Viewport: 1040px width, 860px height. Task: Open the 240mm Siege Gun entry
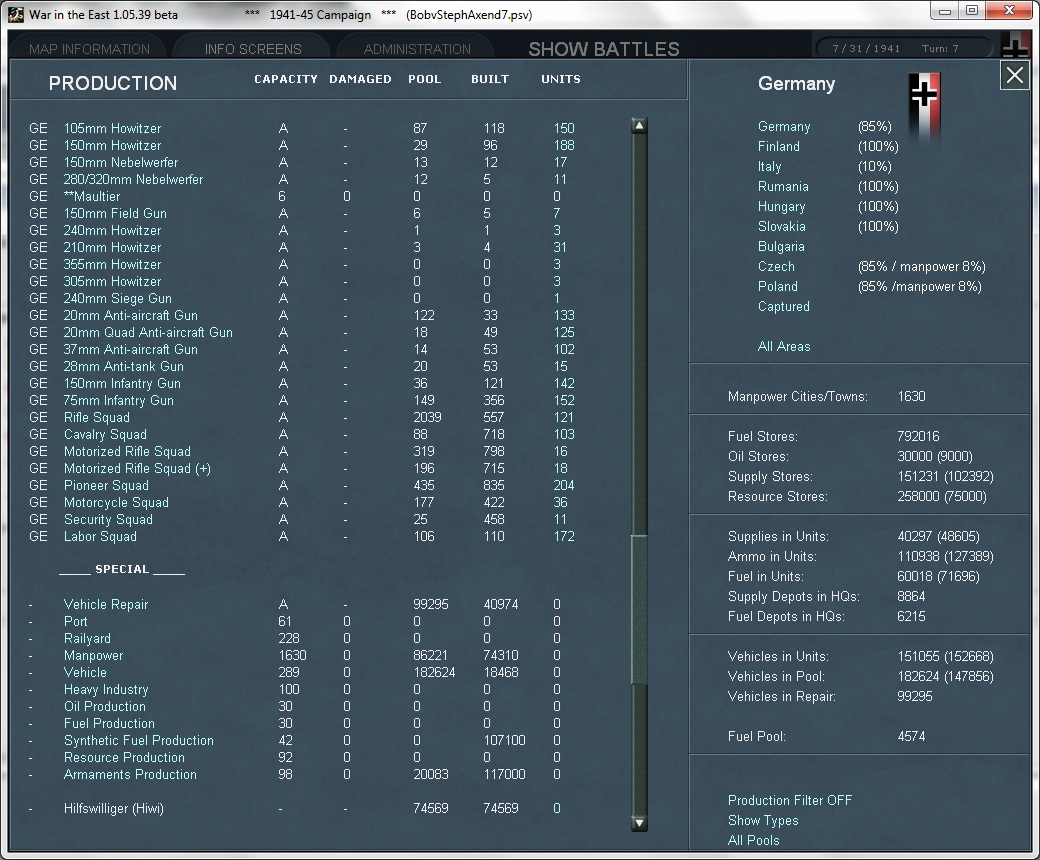click(x=117, y=298)
